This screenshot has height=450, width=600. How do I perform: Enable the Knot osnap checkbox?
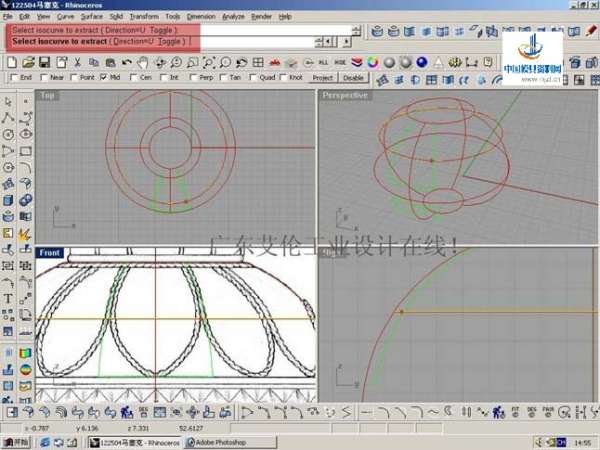(283, 77)
